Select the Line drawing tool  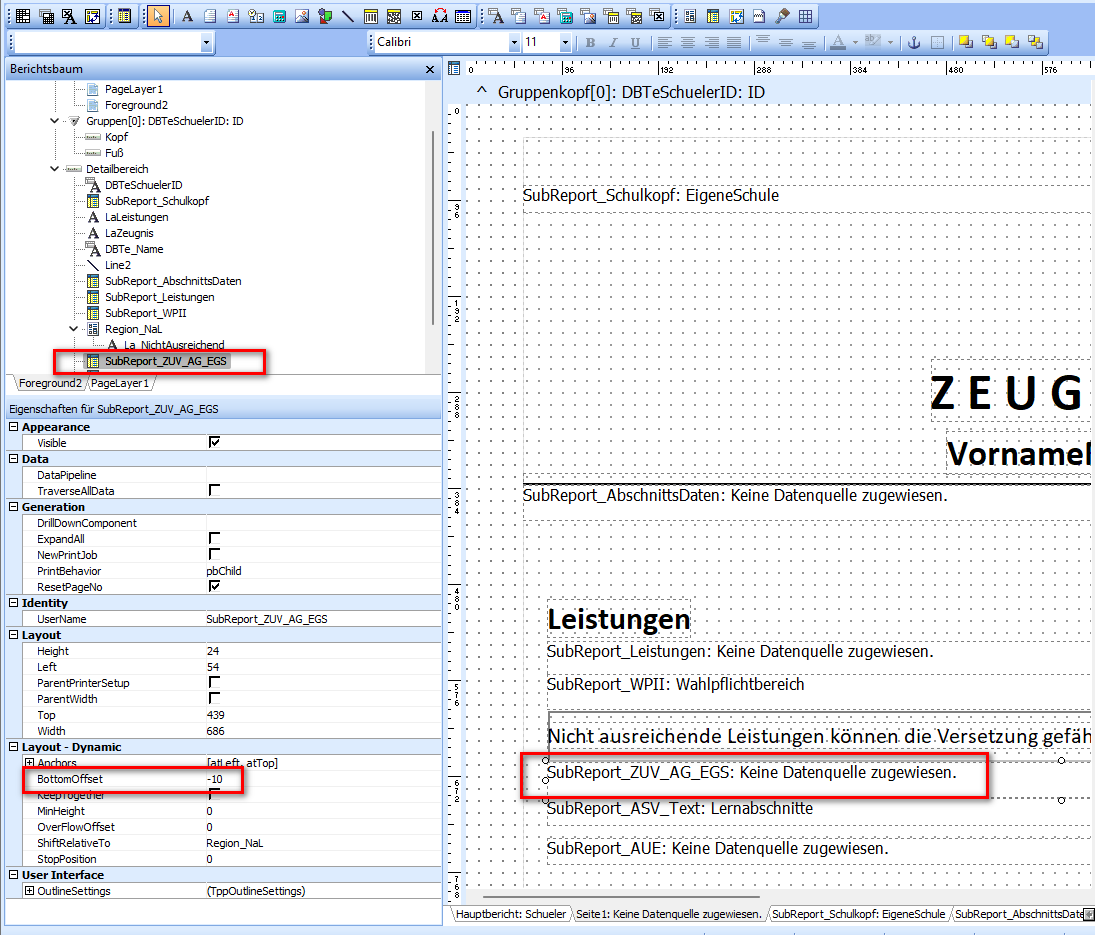click(x=348, y=16)
